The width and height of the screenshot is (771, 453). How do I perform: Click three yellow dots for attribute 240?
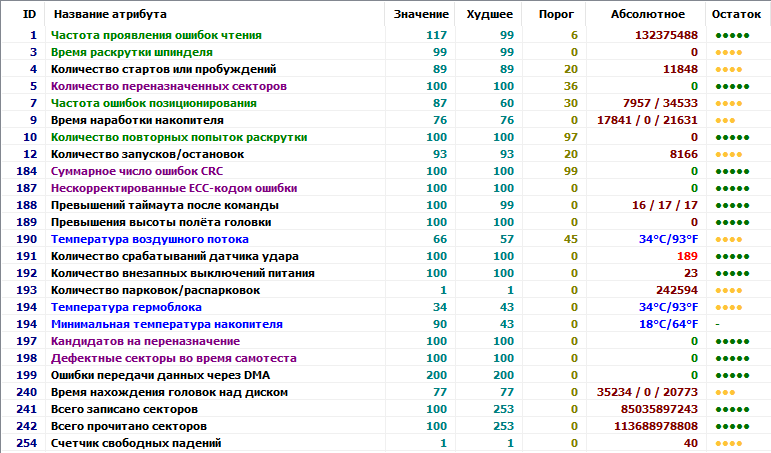tap(725, 393)
